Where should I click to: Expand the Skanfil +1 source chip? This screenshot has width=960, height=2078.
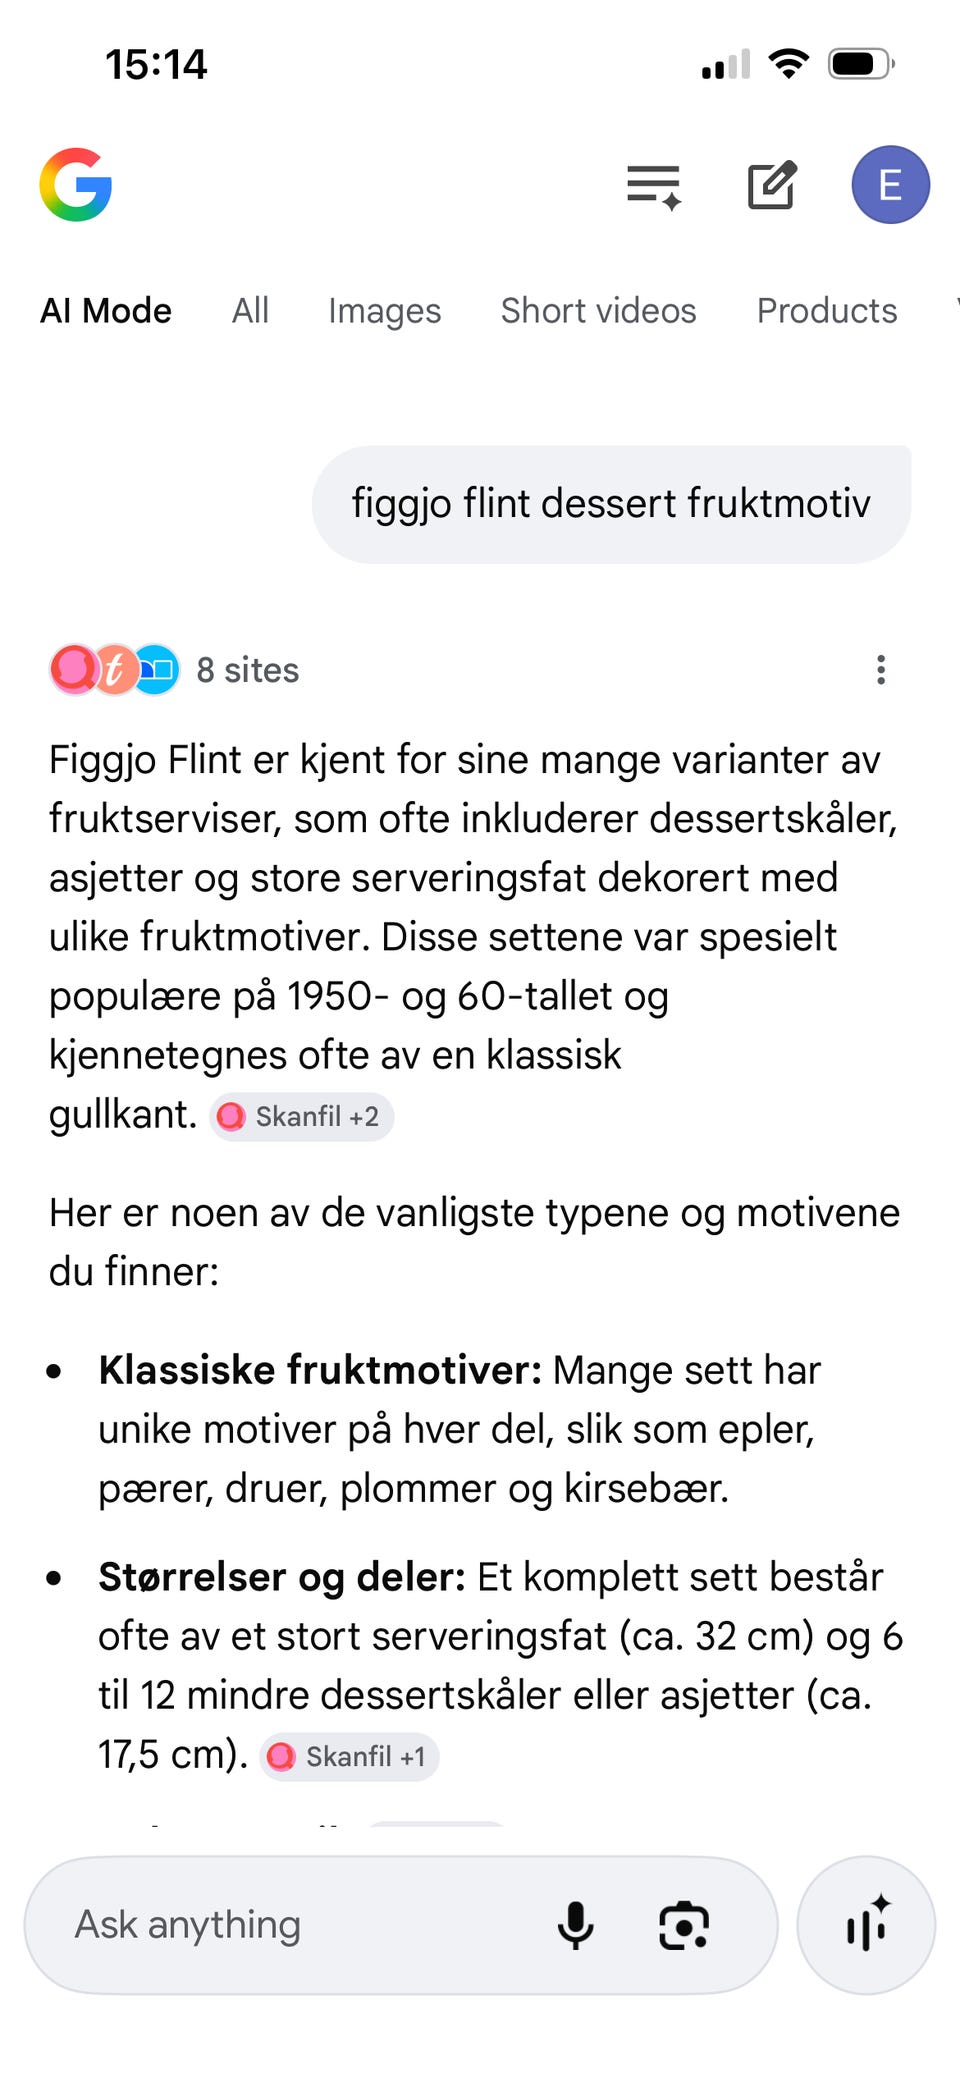pyautogui.click(x=350, y=1756)
